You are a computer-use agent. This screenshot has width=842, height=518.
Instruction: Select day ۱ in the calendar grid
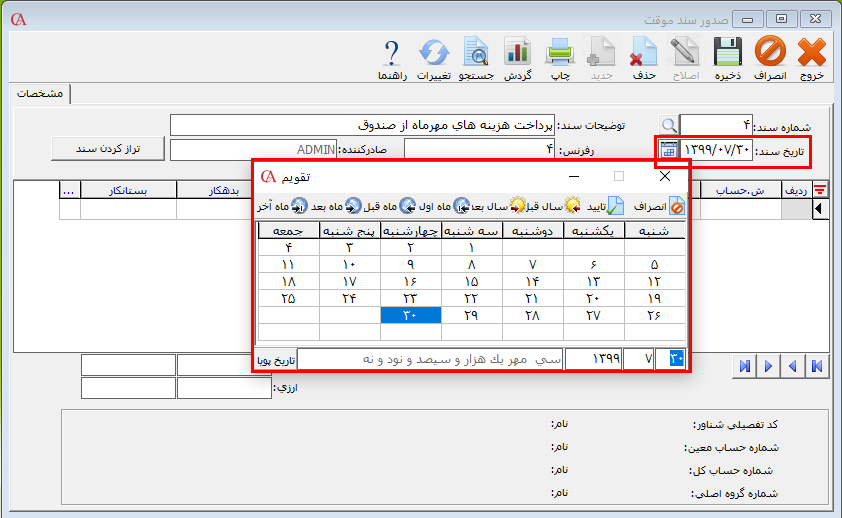471,247
